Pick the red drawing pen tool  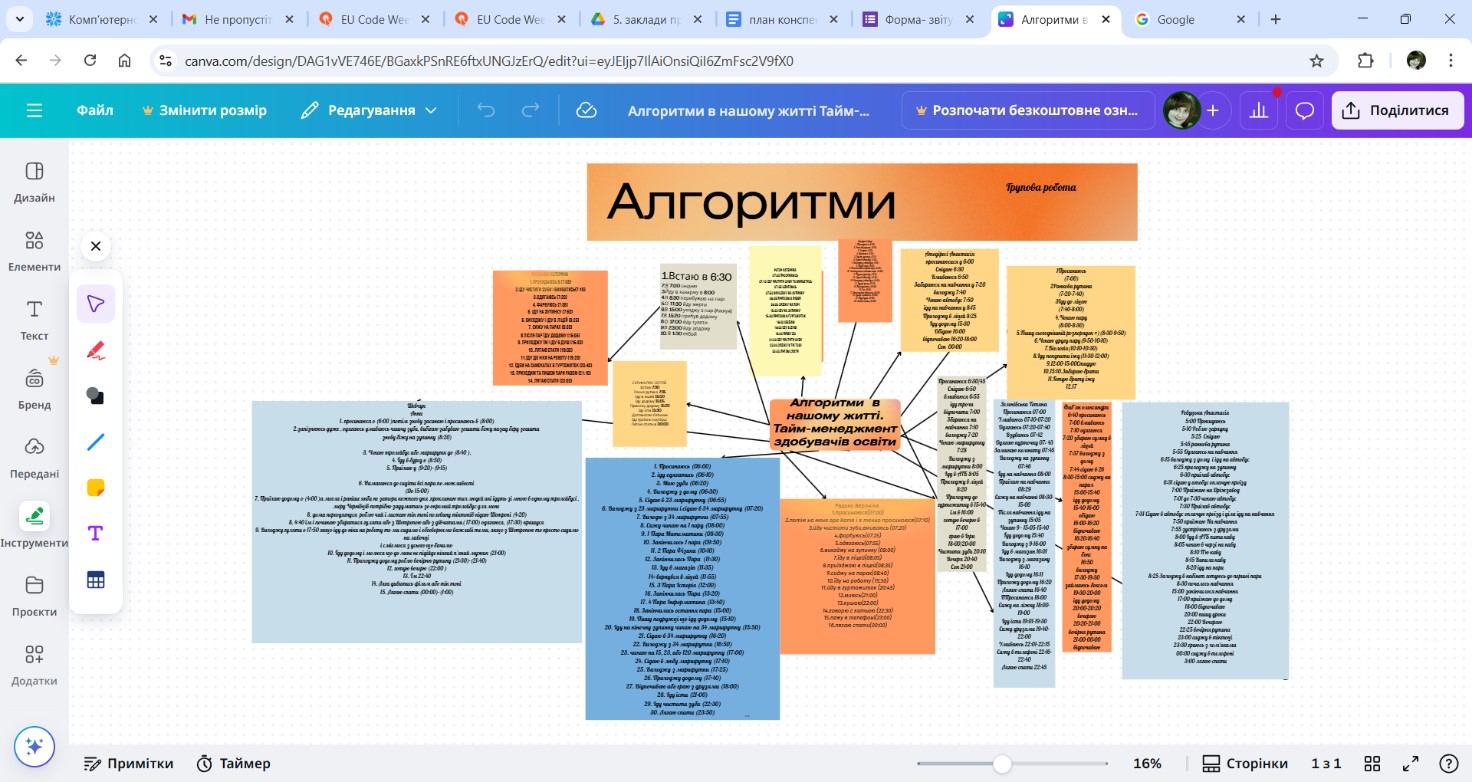(96, 350)
